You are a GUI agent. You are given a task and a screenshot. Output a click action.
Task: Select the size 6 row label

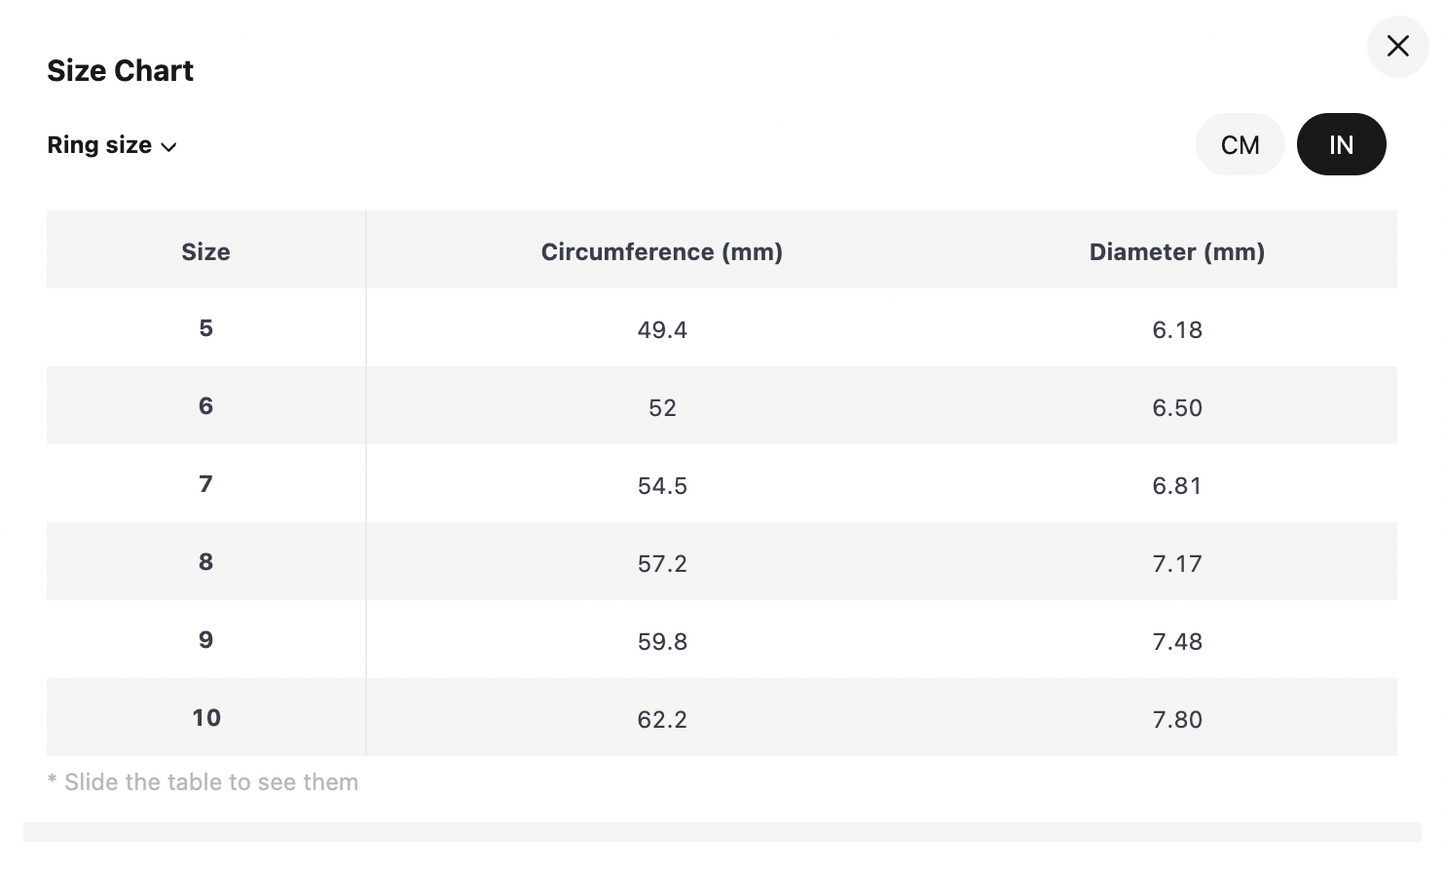[x=206, y=405]
